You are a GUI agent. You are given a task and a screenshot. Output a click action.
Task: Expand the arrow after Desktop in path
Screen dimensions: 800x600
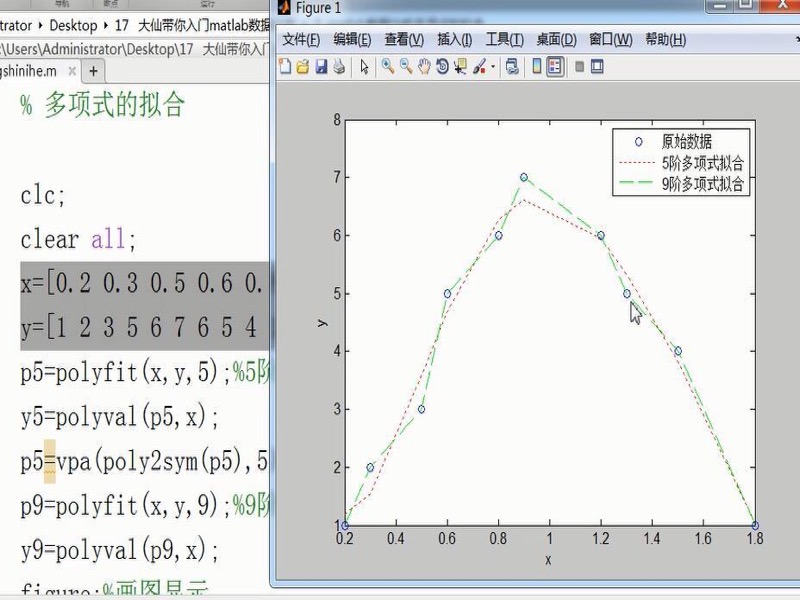106,25
